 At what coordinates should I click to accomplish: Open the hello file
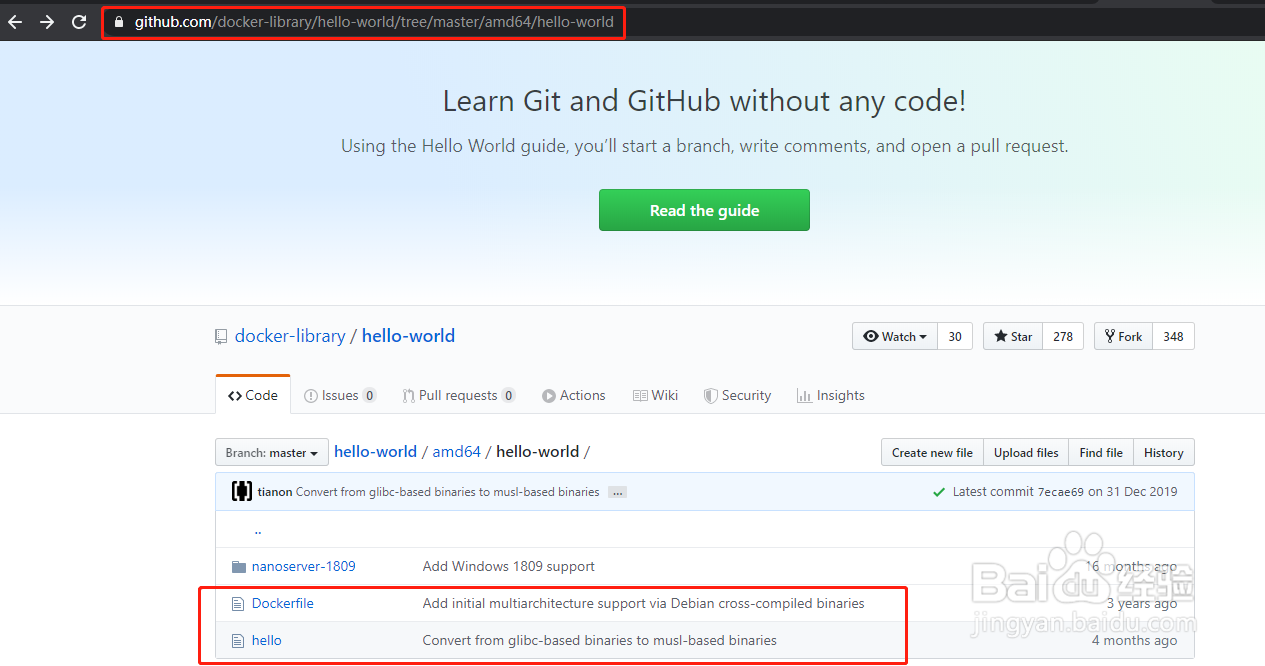(x=266, y=640)
